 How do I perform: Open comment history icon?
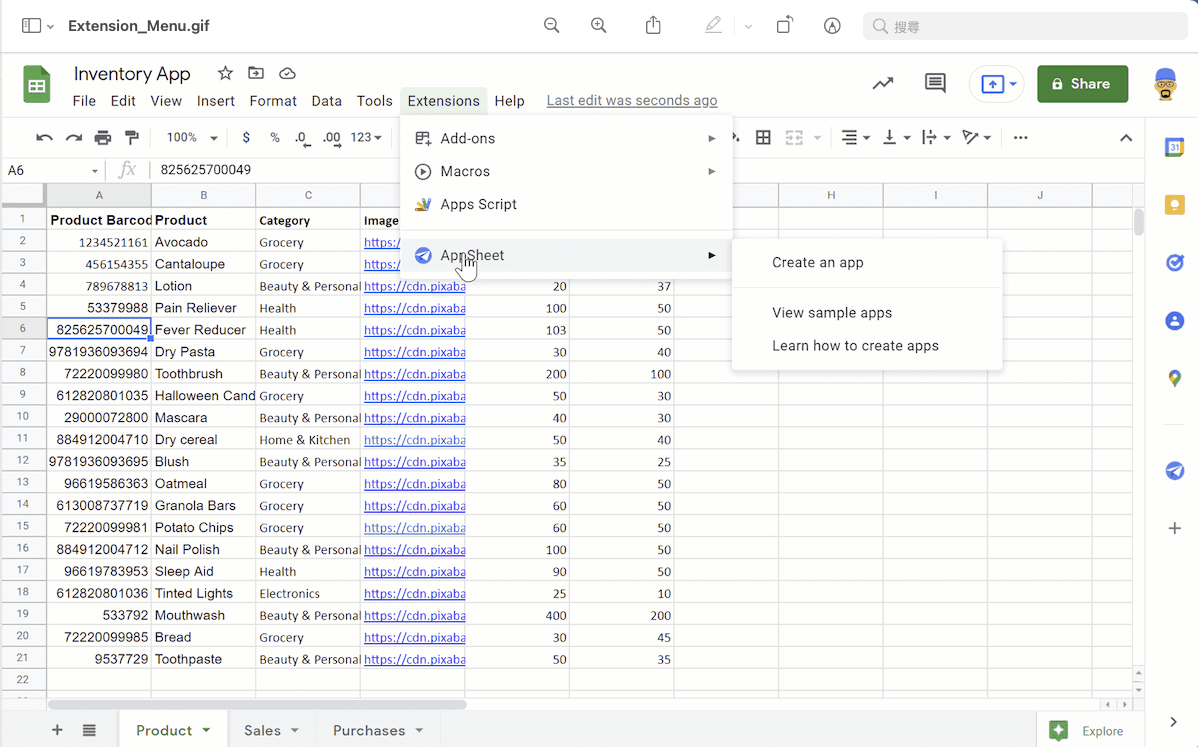935,84
